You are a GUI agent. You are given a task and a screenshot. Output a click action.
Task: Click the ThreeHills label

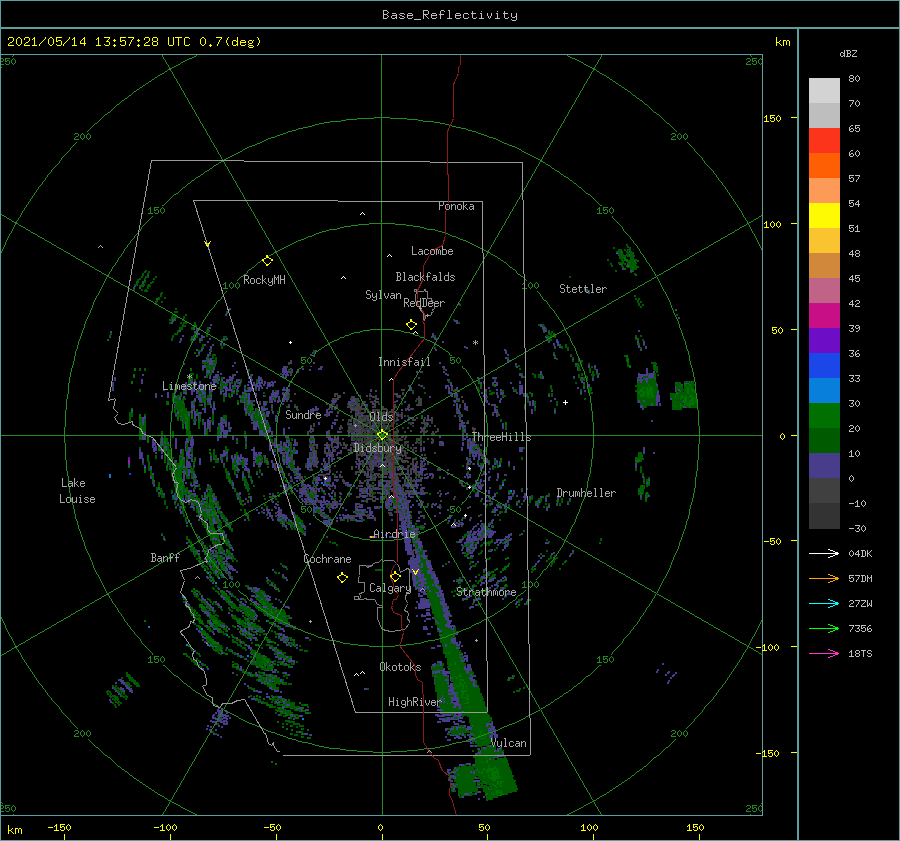click(x=502, y=437)
